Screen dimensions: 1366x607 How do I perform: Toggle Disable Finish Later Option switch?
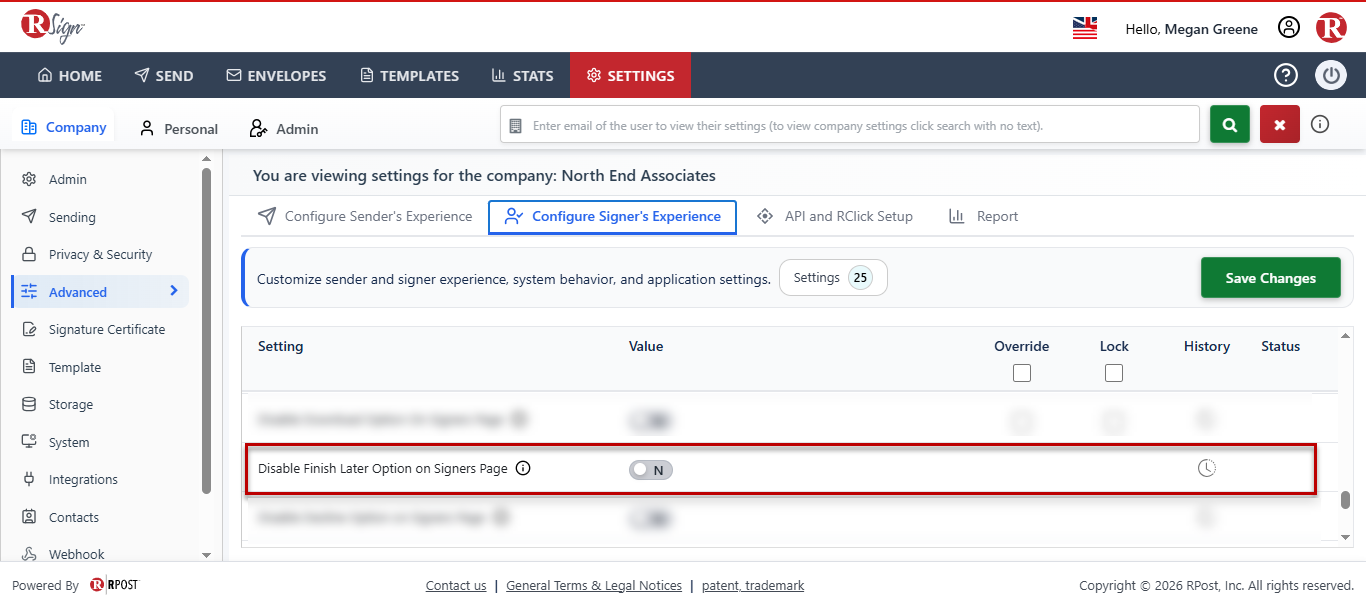651,469
